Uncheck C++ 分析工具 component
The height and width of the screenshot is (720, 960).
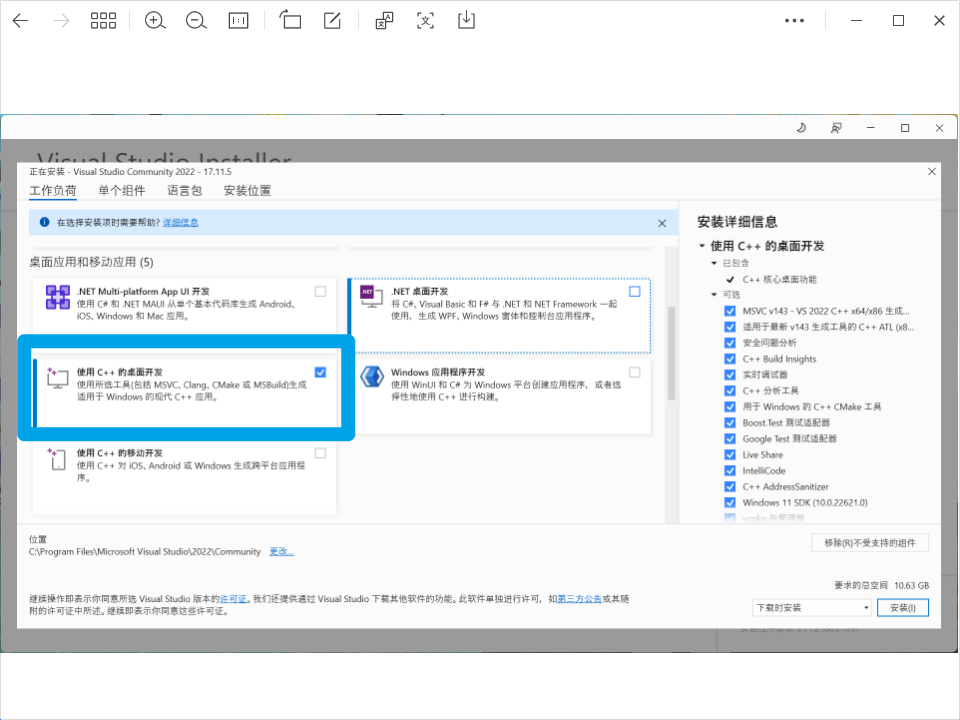pyautogui.click(x=730, y=391)
